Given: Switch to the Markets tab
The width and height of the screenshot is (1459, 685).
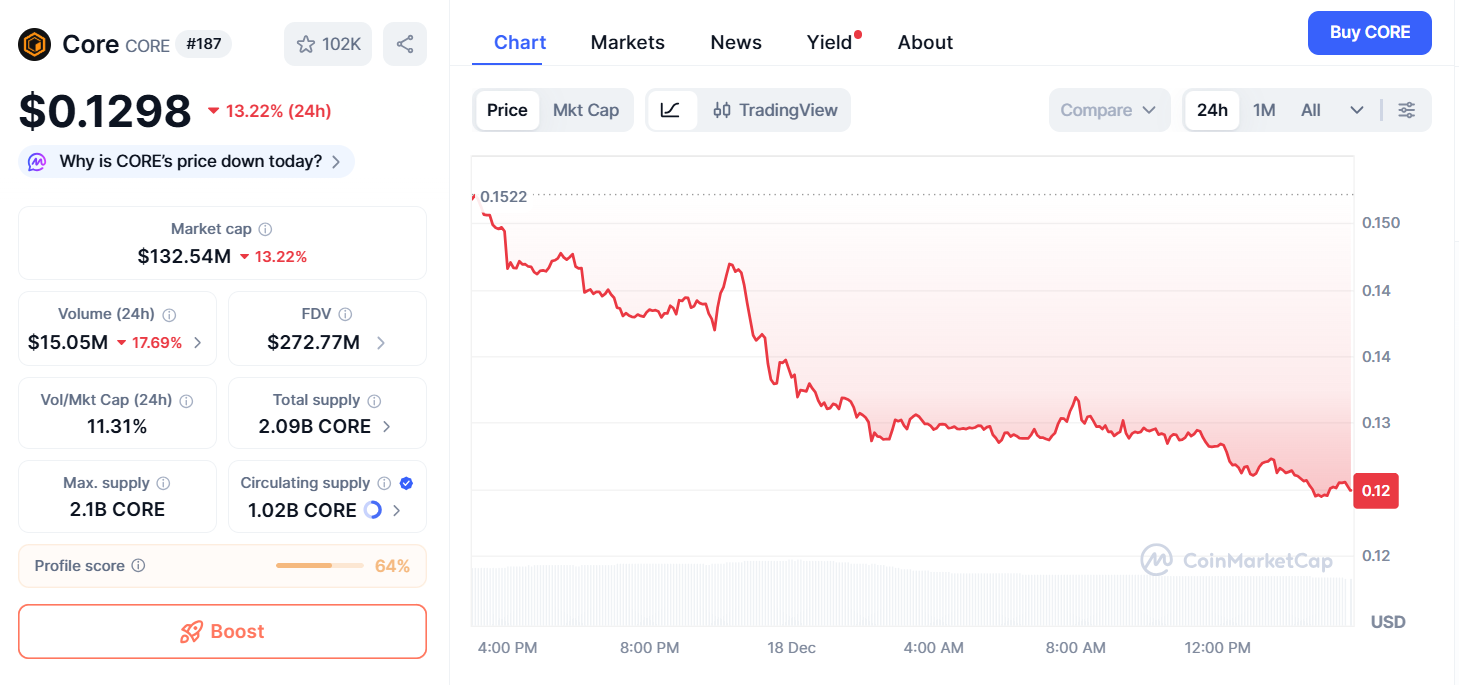Looking at the screenshot, I should (627, 42).
